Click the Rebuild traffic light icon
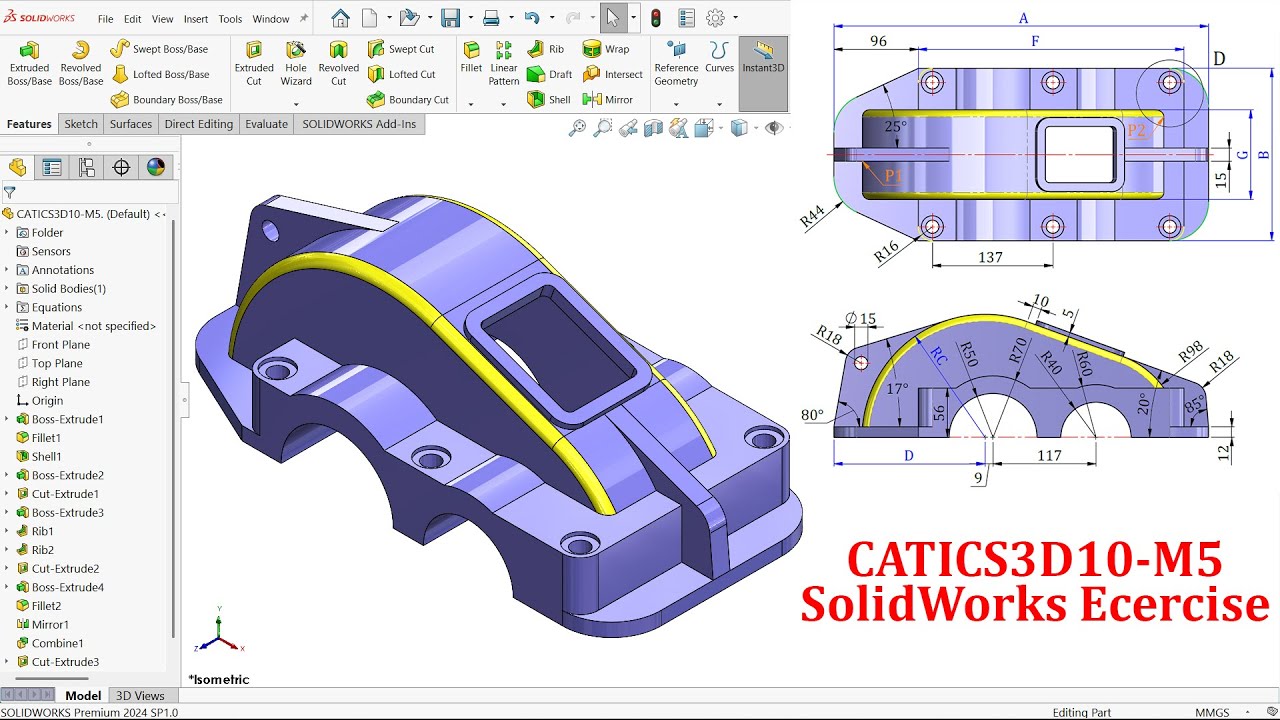The width and height of the screenshot is (1280, 720). coord(656,18)
